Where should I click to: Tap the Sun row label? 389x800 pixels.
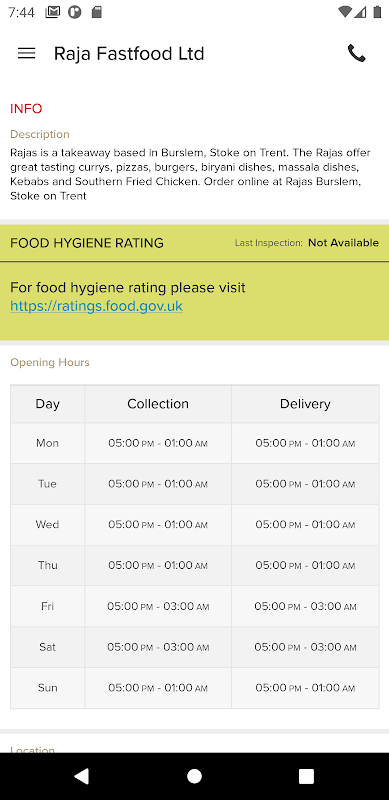(47, 688)
